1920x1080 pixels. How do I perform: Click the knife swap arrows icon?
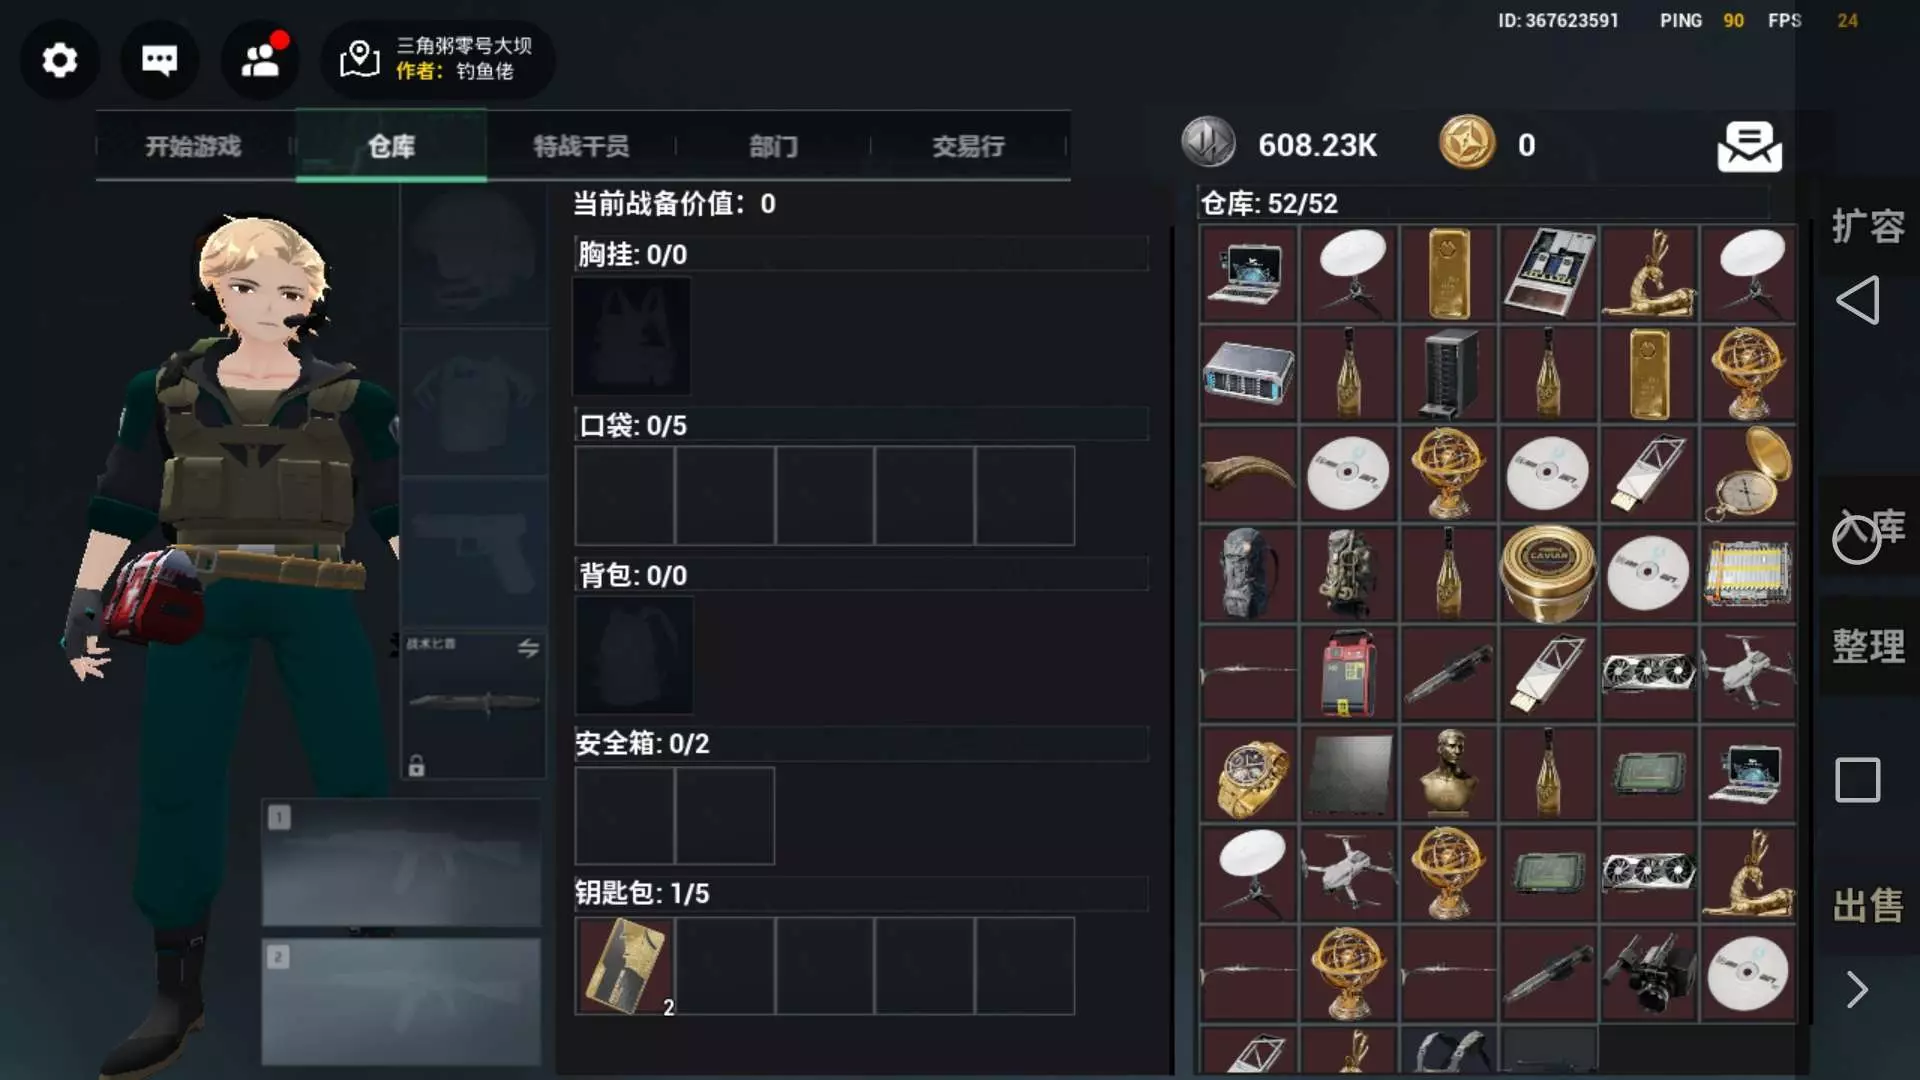tap(529, 648)
